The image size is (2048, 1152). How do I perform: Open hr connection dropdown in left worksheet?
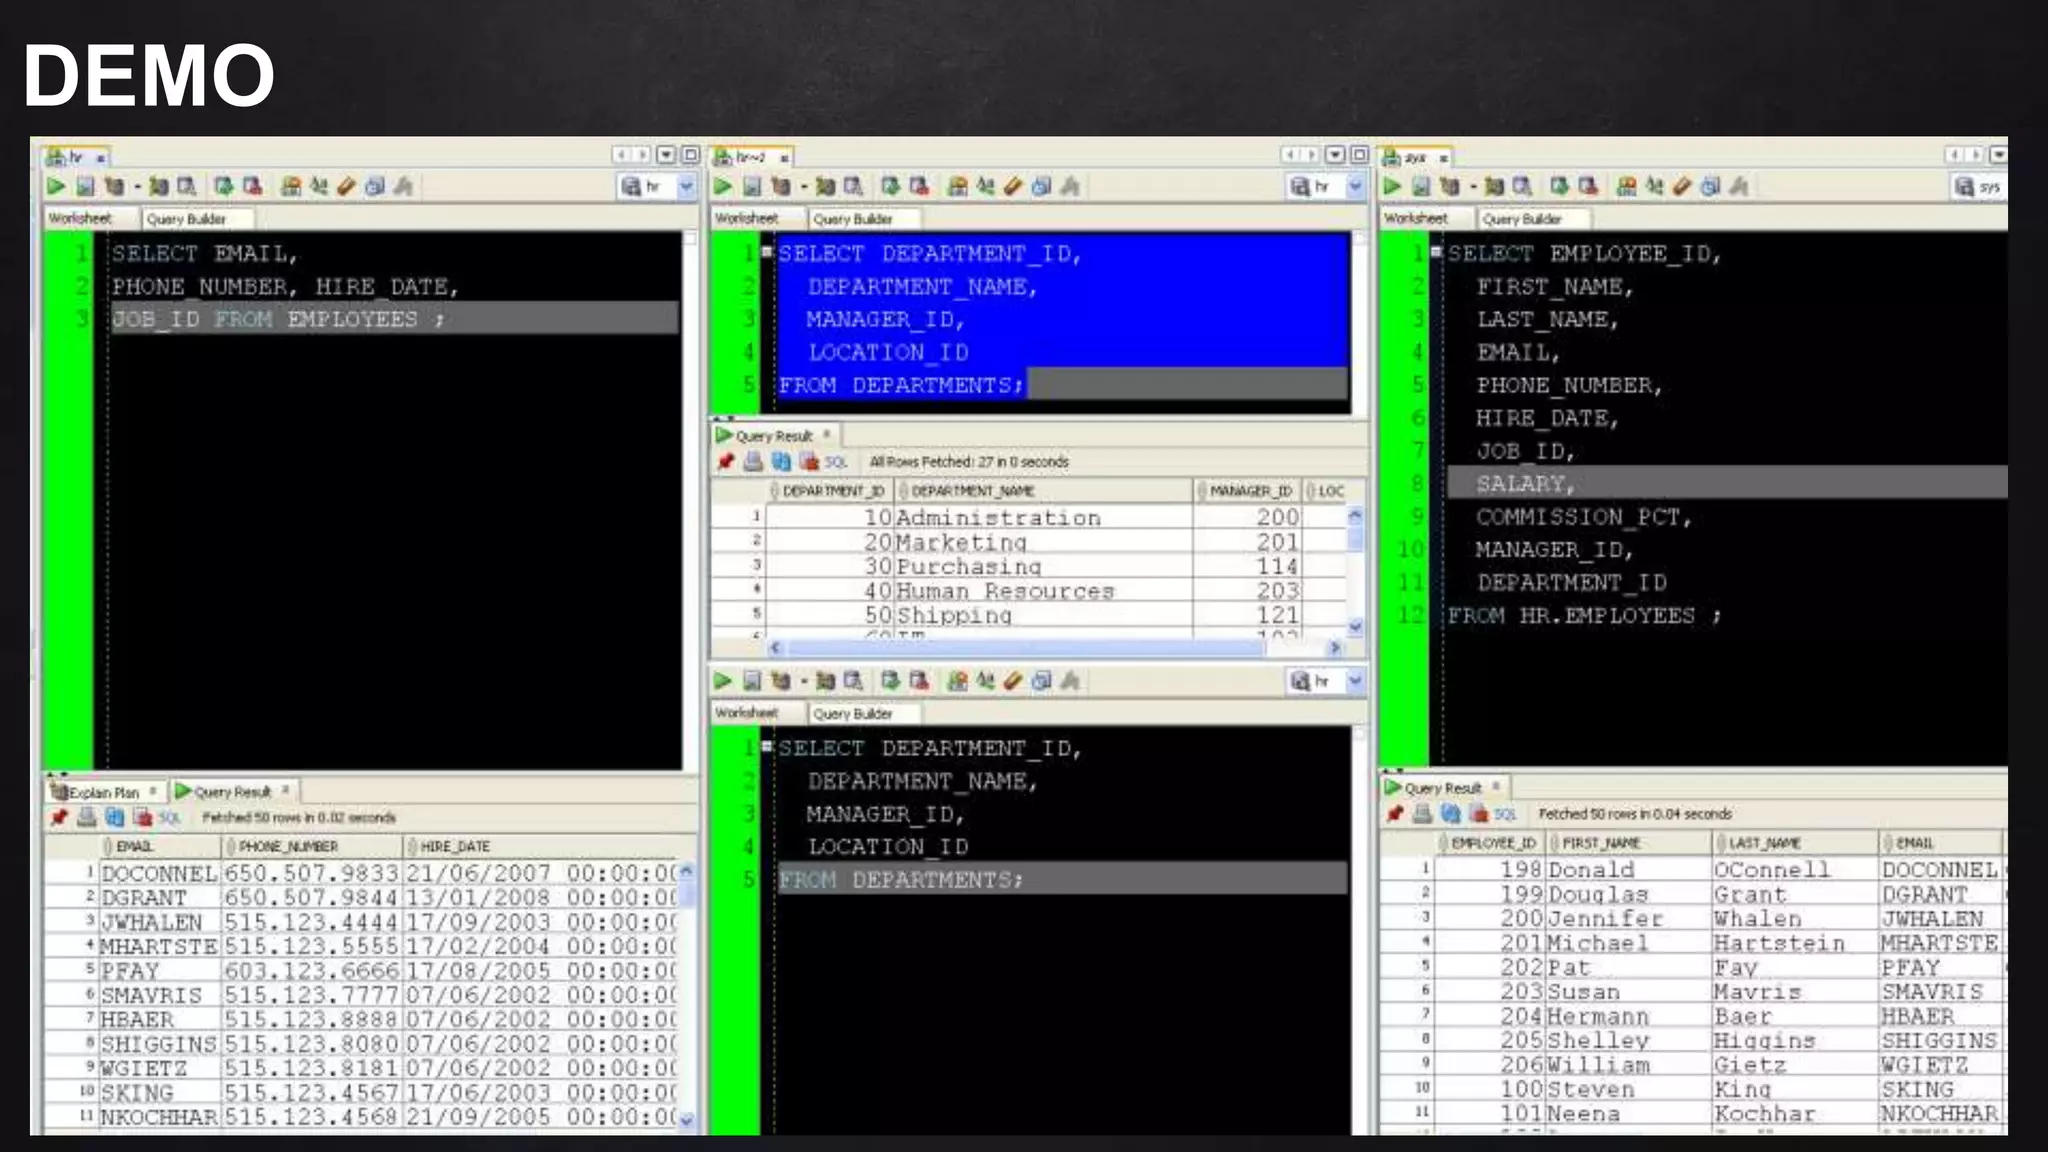686,186
